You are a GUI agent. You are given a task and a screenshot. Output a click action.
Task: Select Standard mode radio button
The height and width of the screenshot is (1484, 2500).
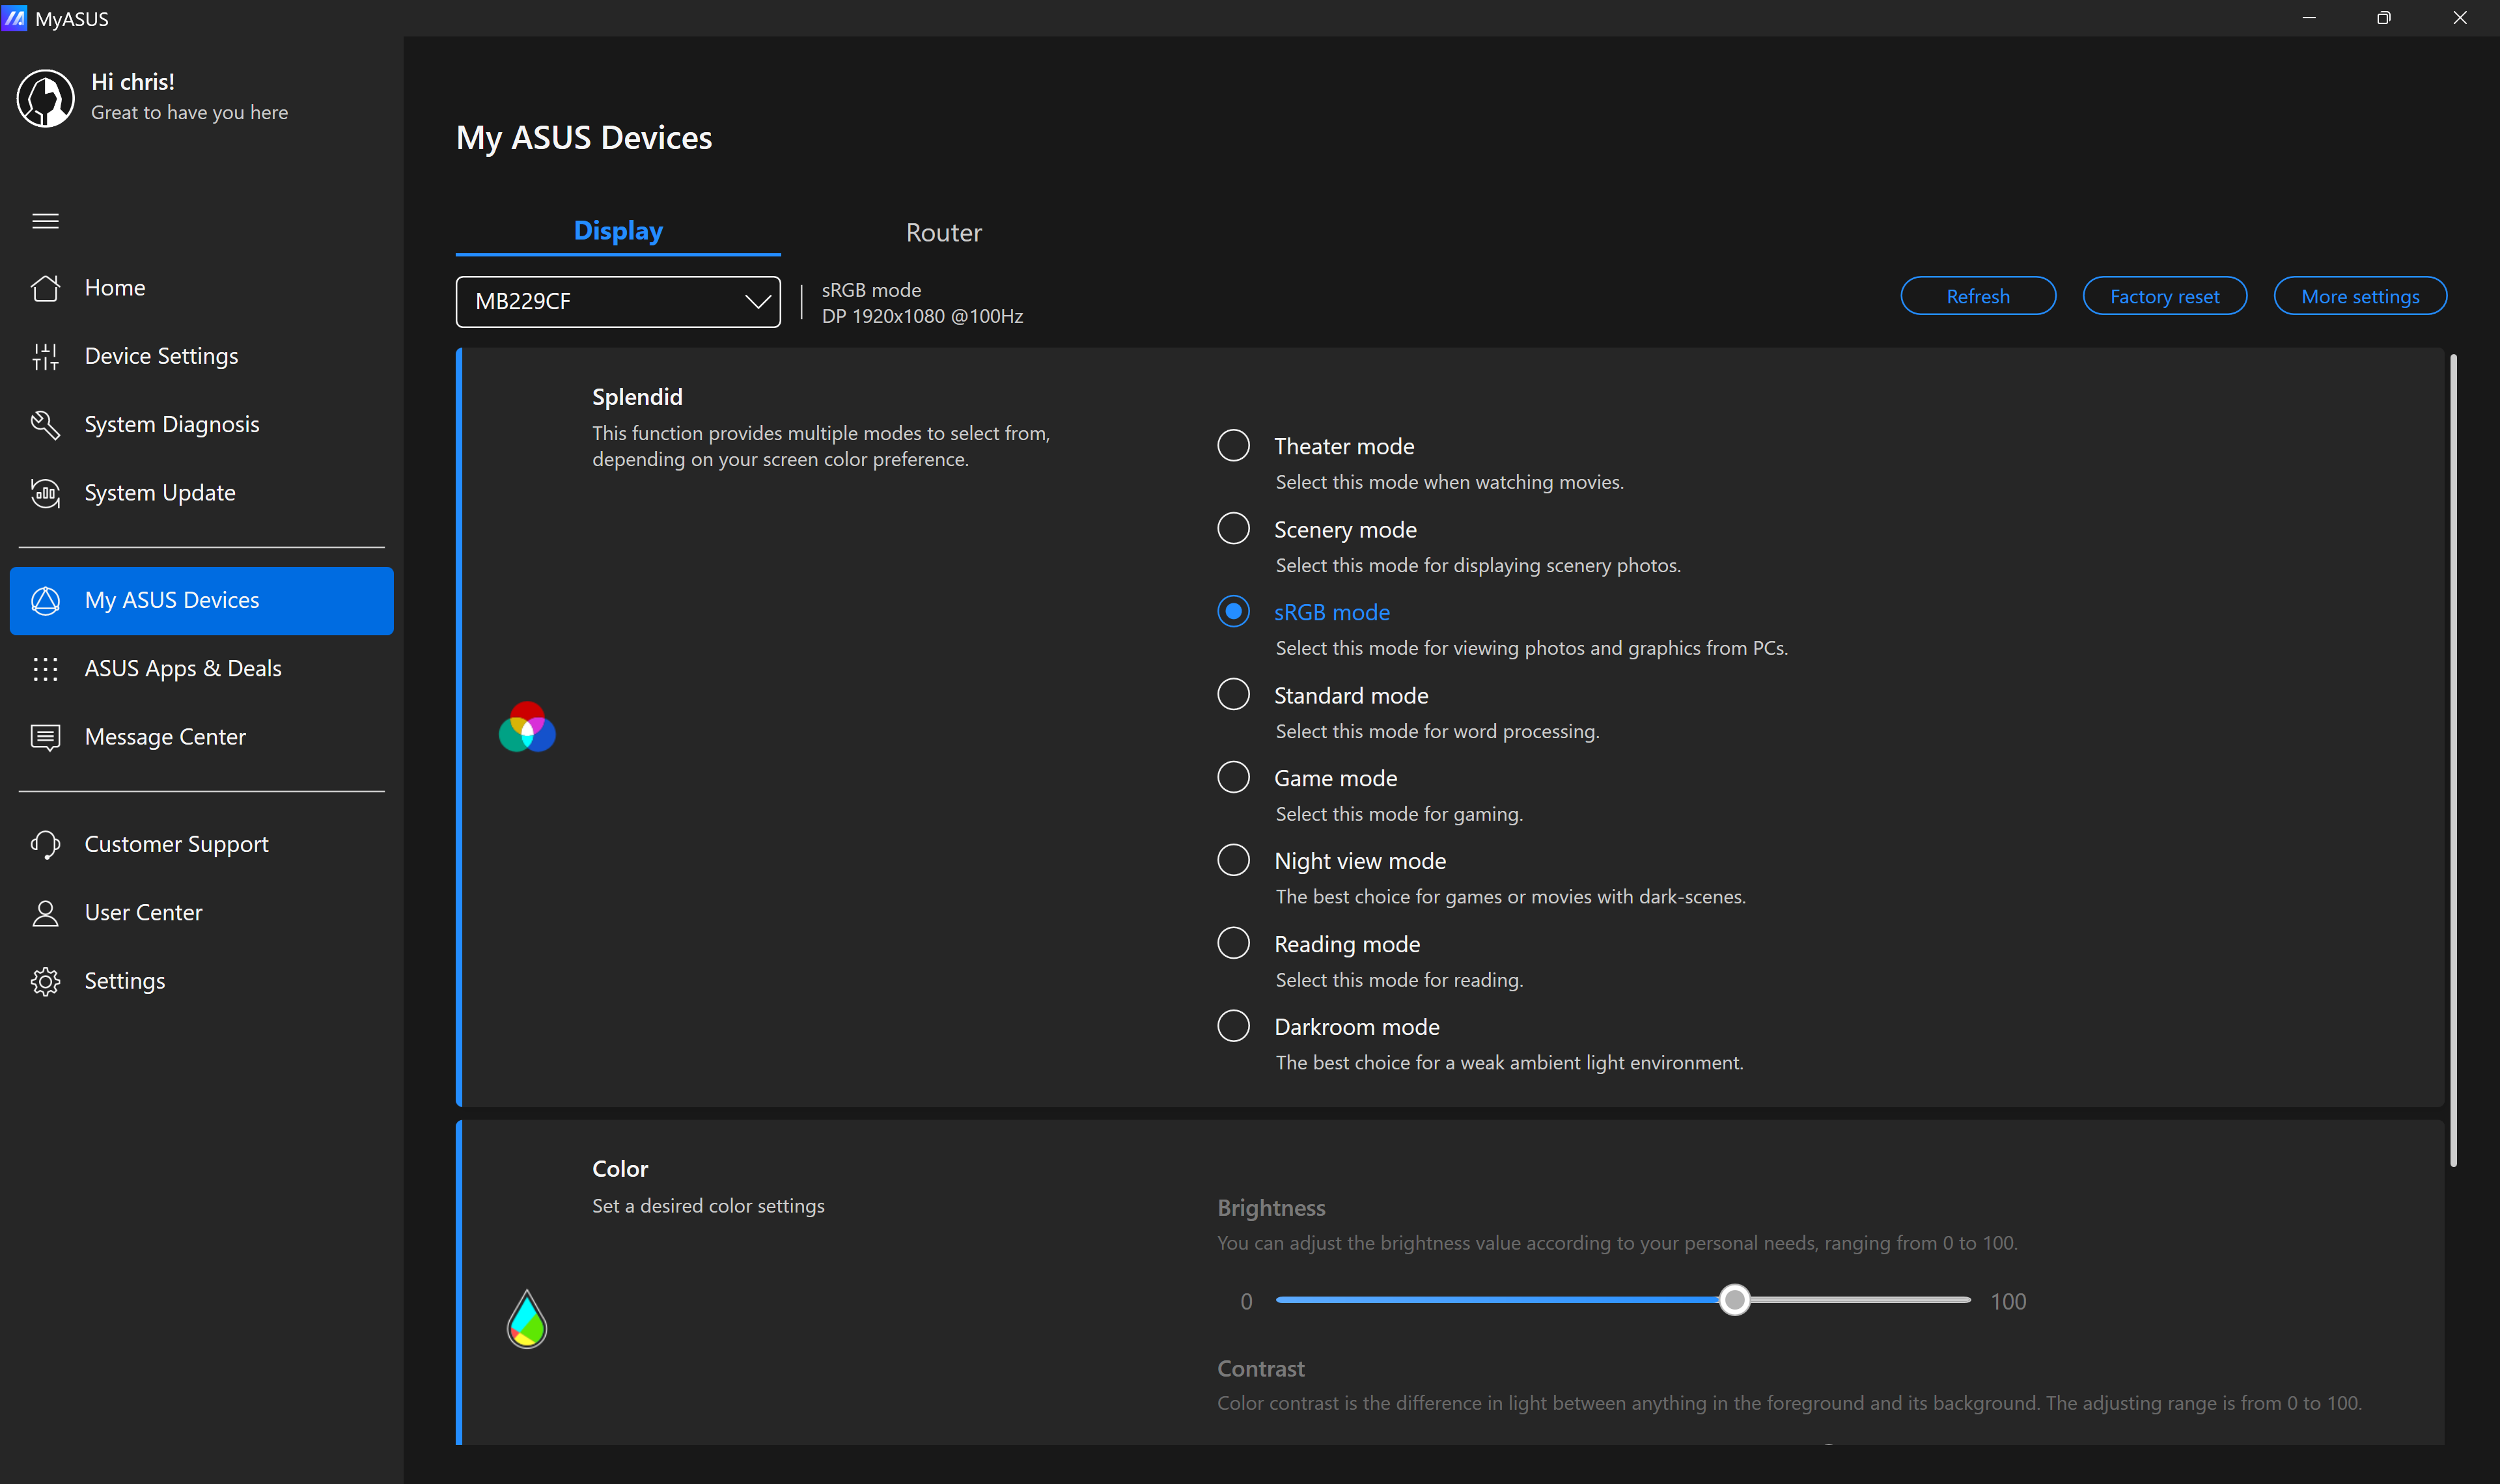[1233, 694]
